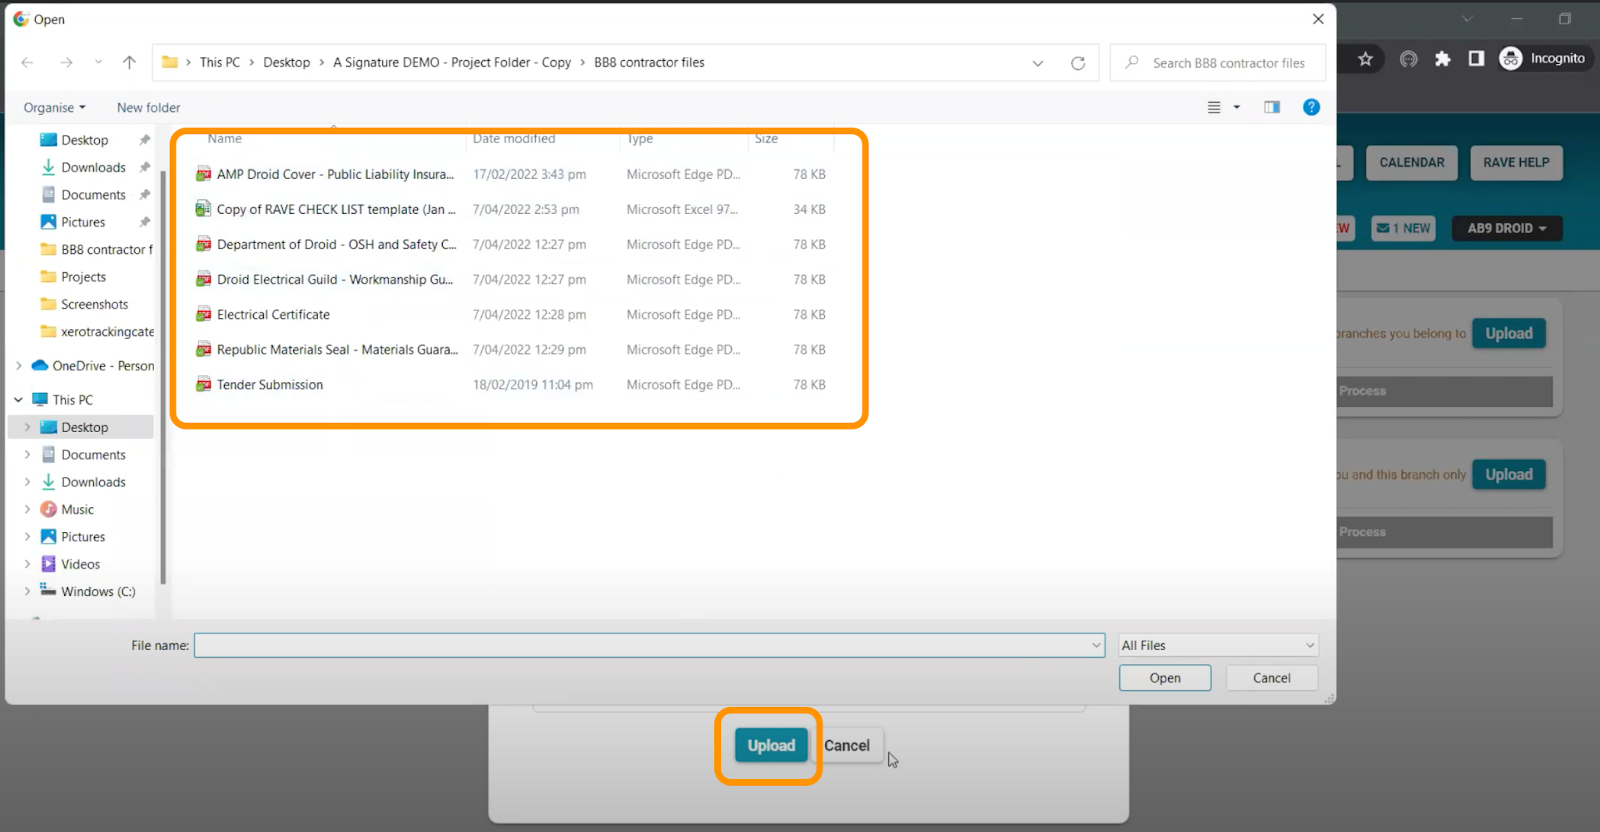Select the pinned Desktop quick access item
The image size is (1600, 832).
pos(84,140)
